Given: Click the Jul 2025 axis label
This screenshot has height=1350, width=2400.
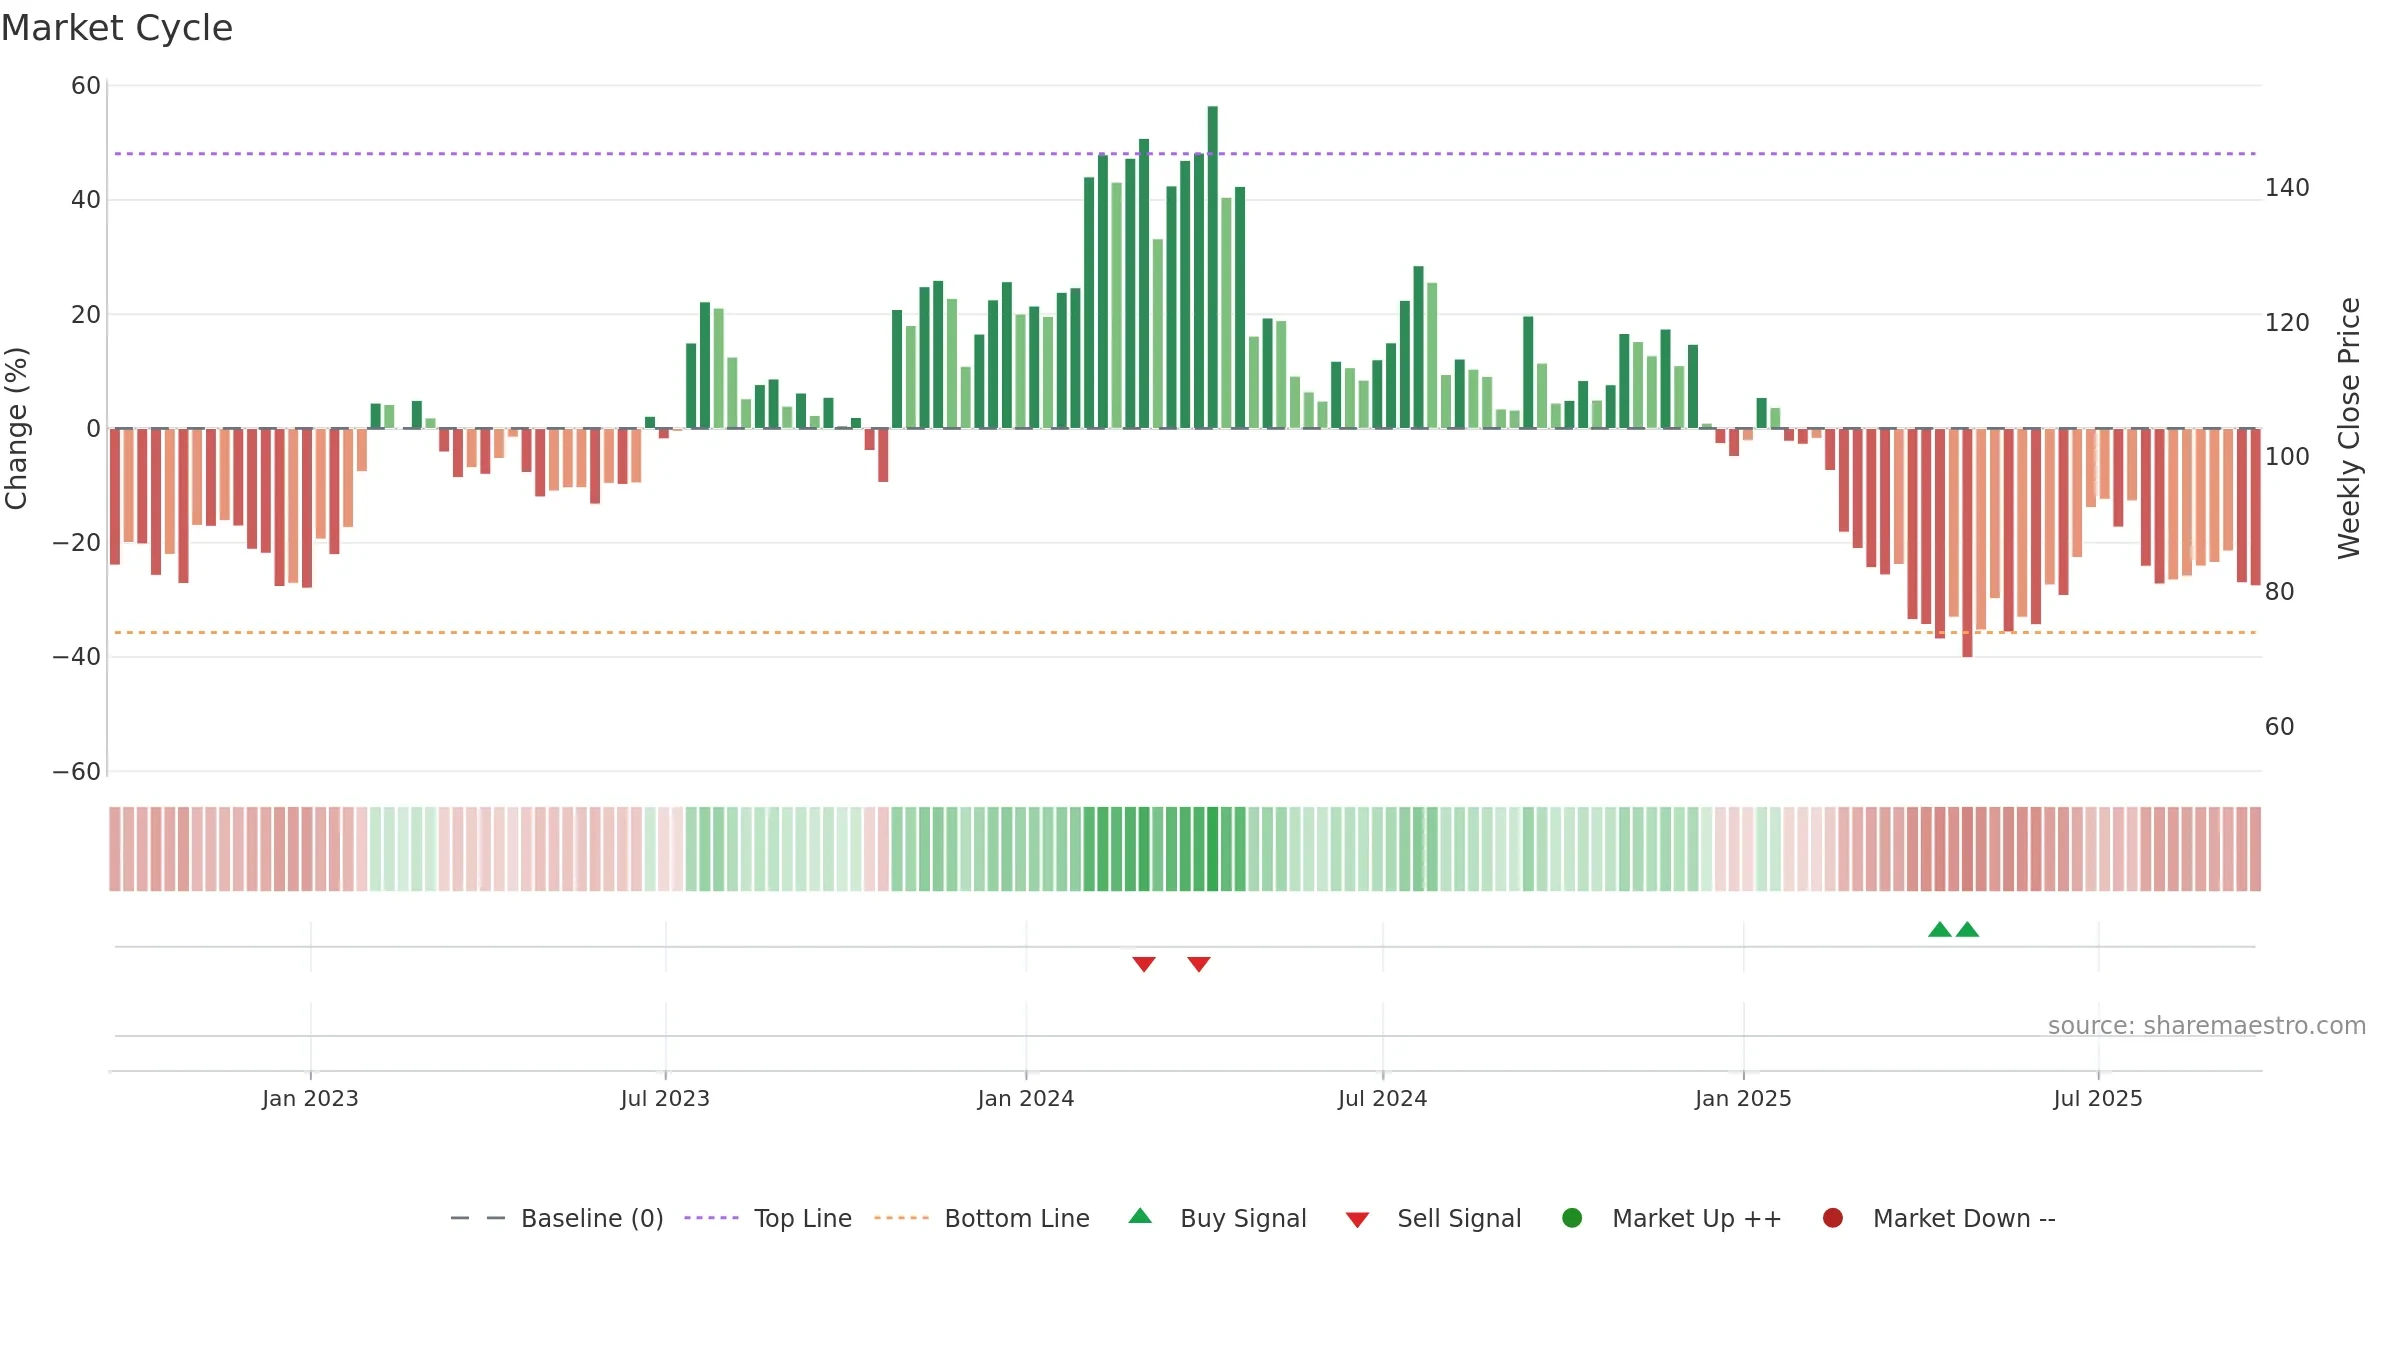Looking at the screenshot, I should (2098, 1098).
